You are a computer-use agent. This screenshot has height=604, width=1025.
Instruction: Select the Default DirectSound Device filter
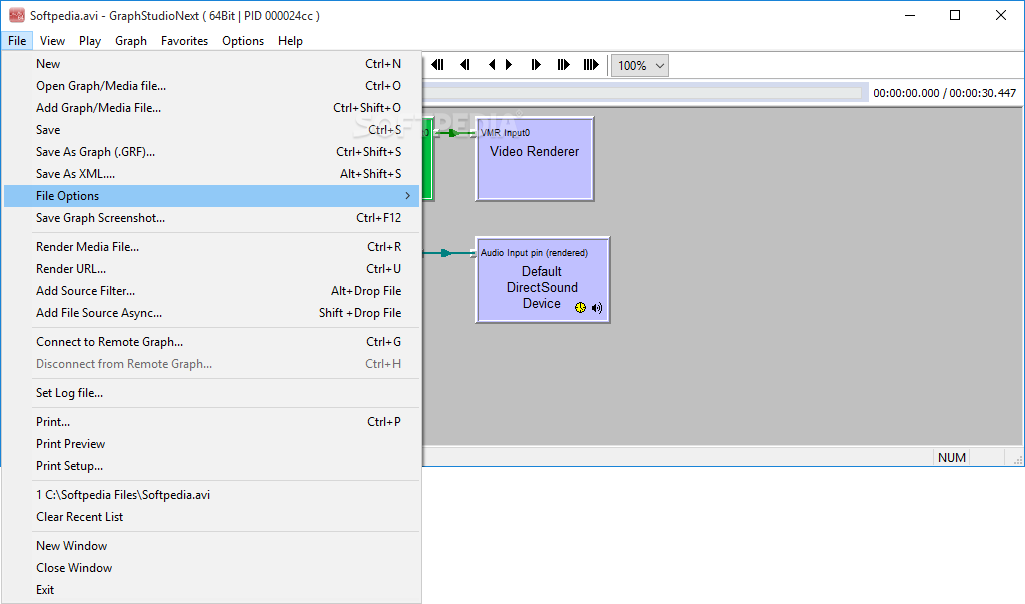(x=543, y=280)
